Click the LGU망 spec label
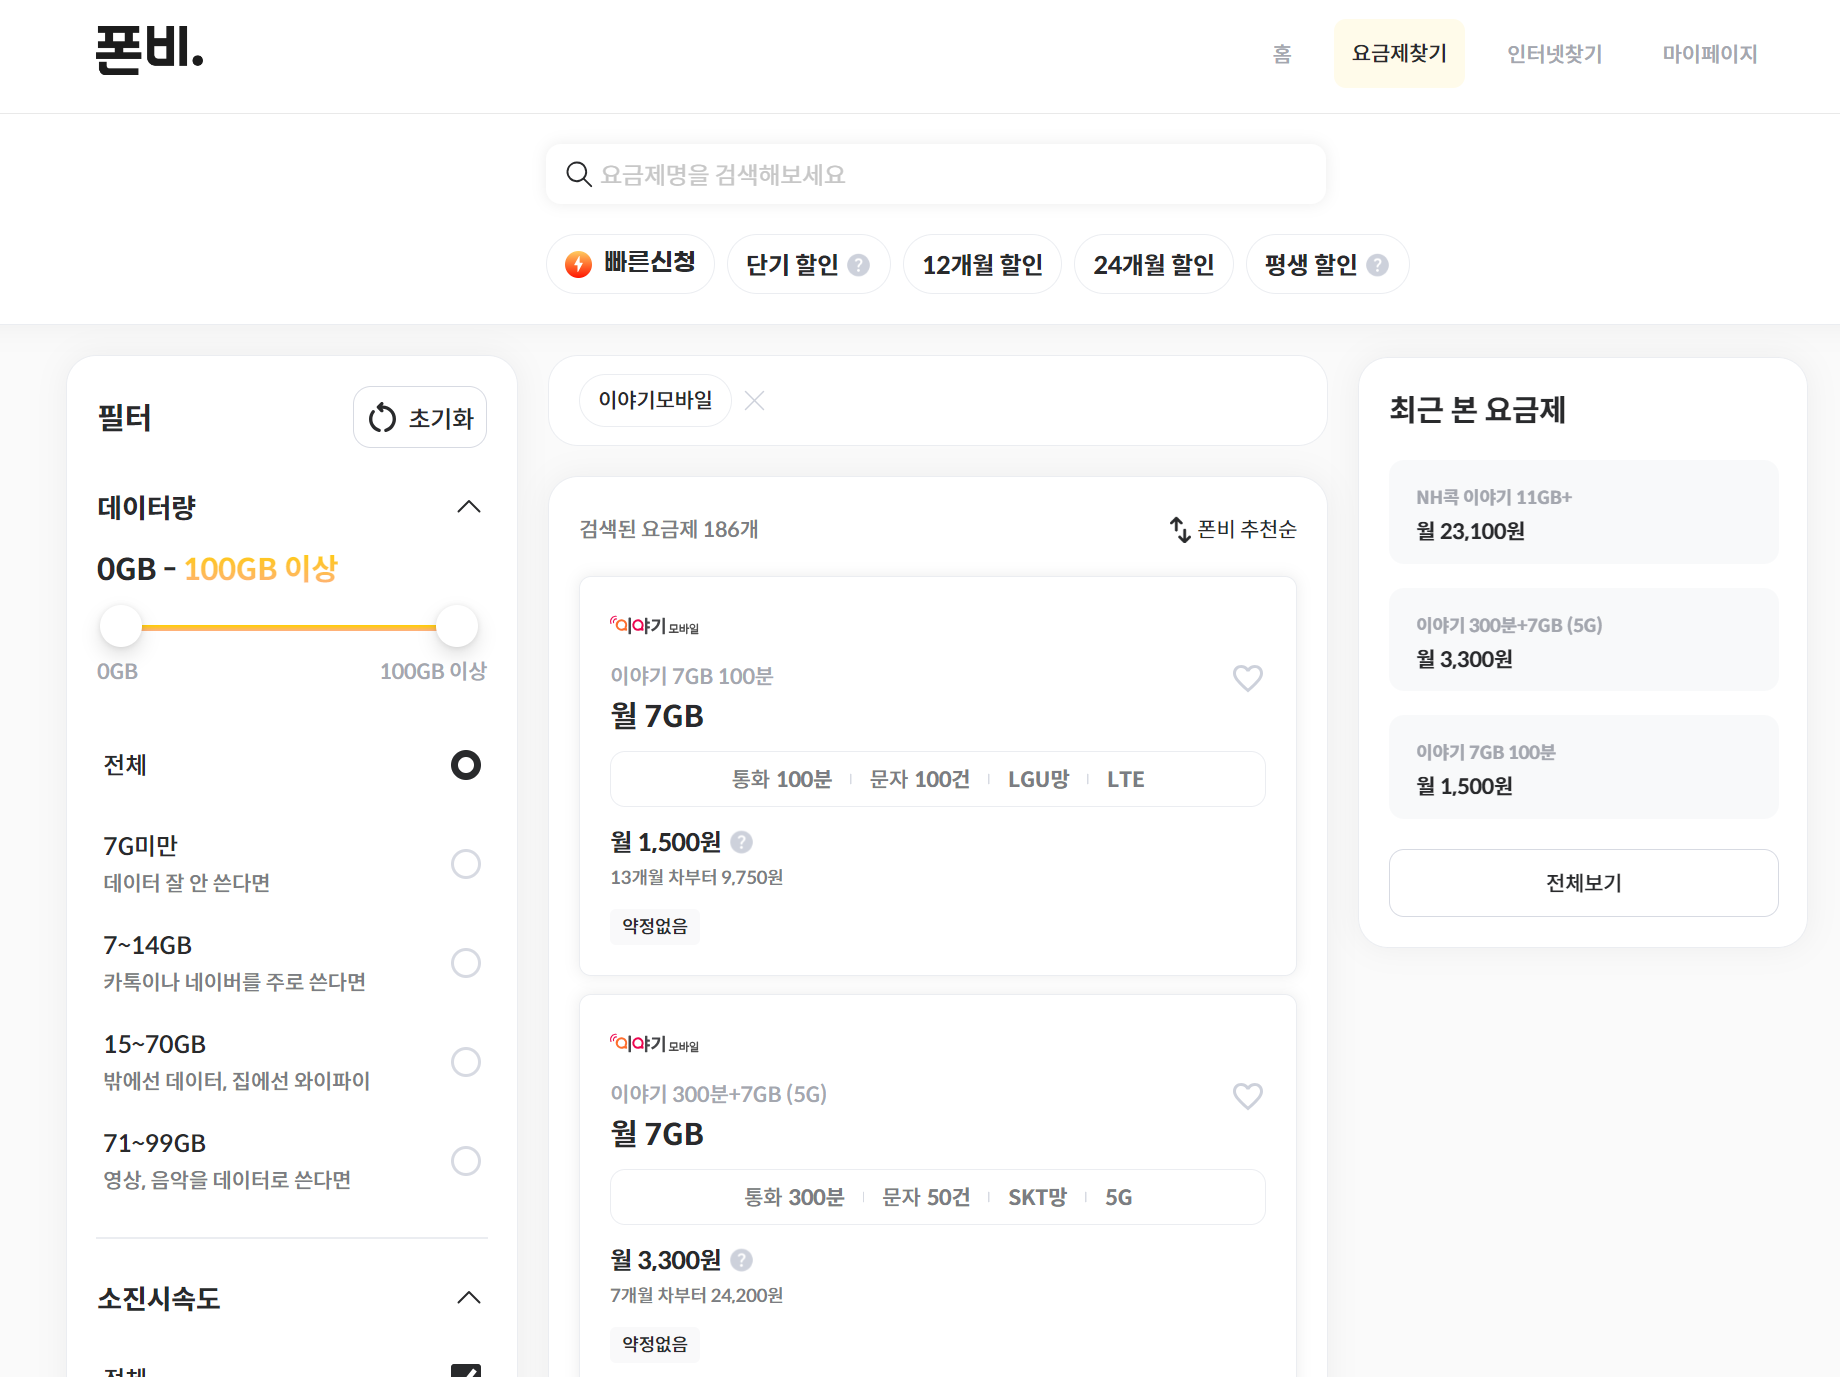This screenshot has height=1377, width=1840. pos(1038,779)
